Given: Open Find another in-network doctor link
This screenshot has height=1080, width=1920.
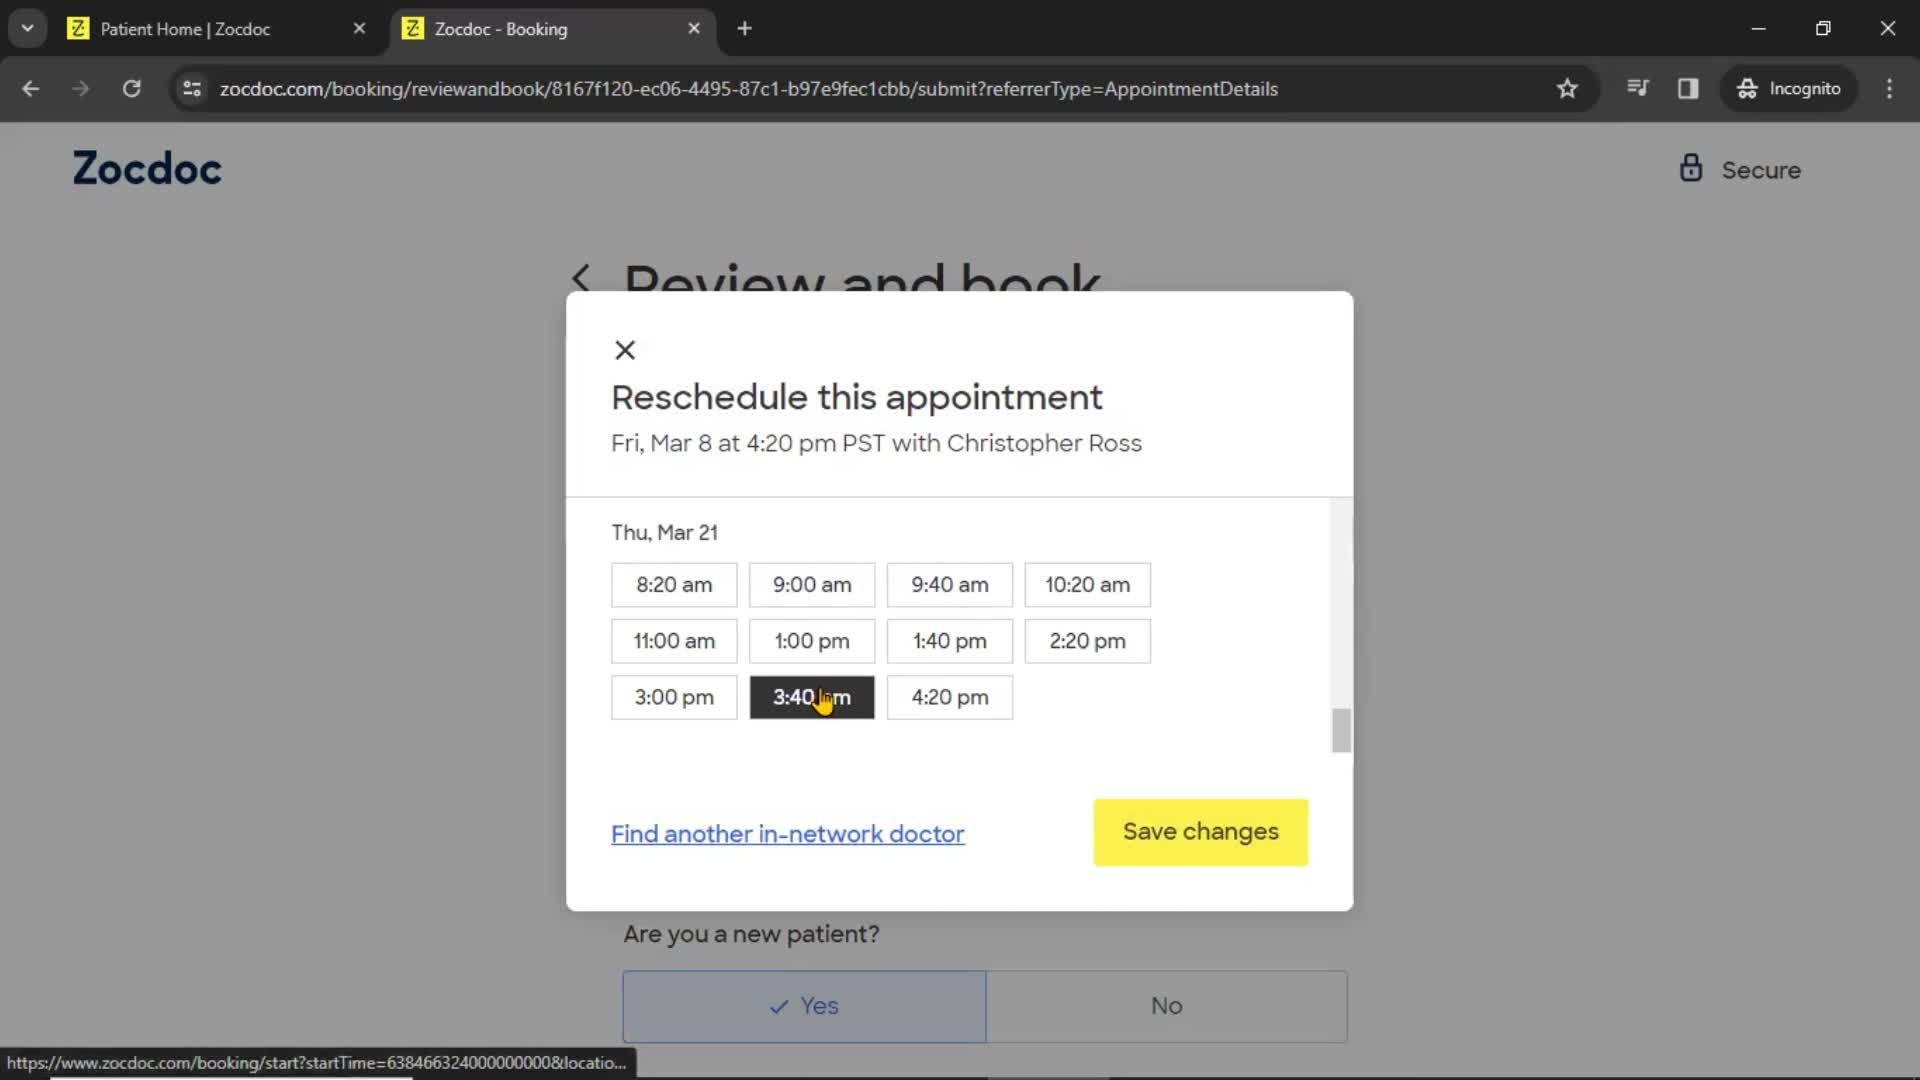Looking at the screenshot, I should [x=788, y=834].
